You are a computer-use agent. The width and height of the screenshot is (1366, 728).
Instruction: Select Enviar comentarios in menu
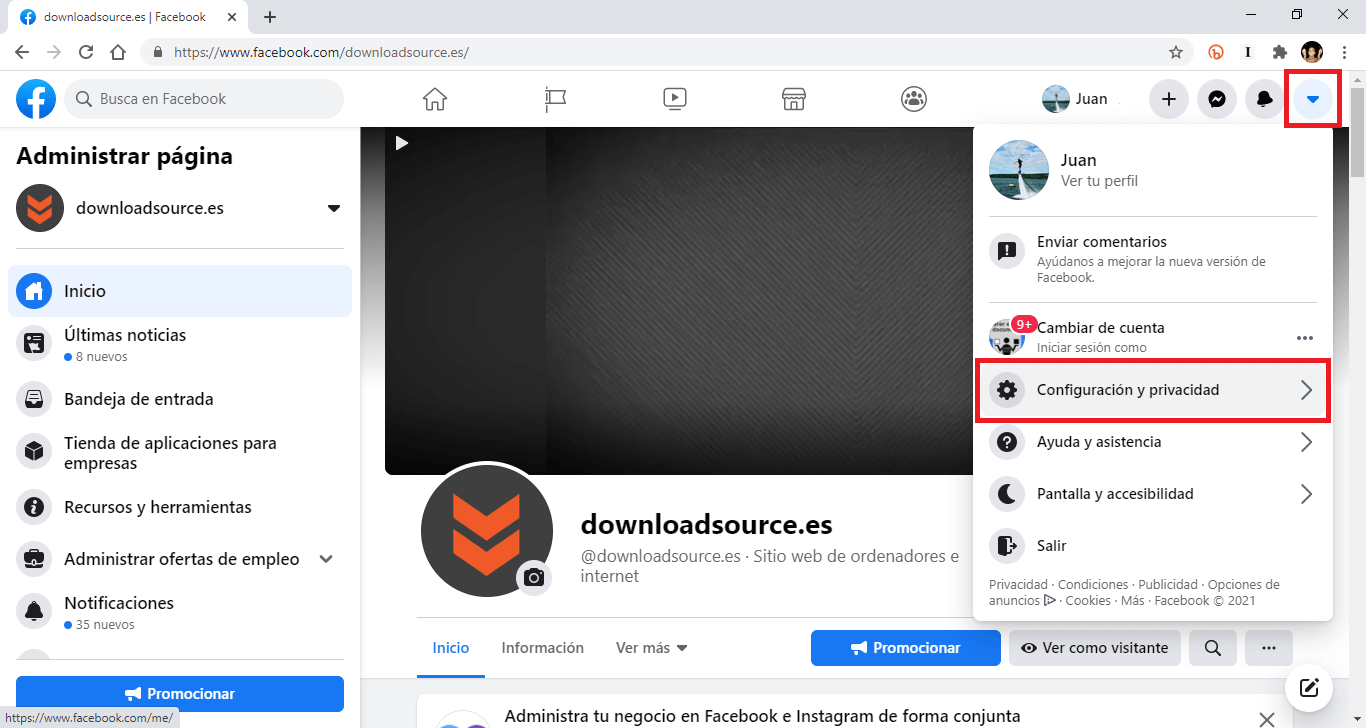point(1153,259)
